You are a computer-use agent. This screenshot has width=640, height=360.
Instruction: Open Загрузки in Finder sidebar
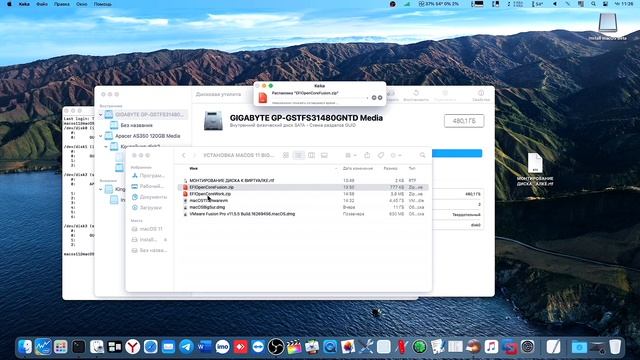tap(147, 207)
